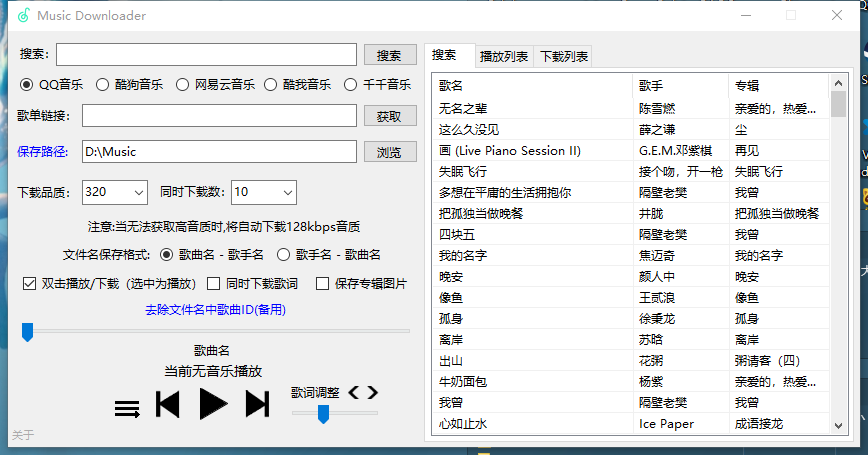
Task: Click the 获取 button
Action: pyautogui.click(x=390, y=116)
